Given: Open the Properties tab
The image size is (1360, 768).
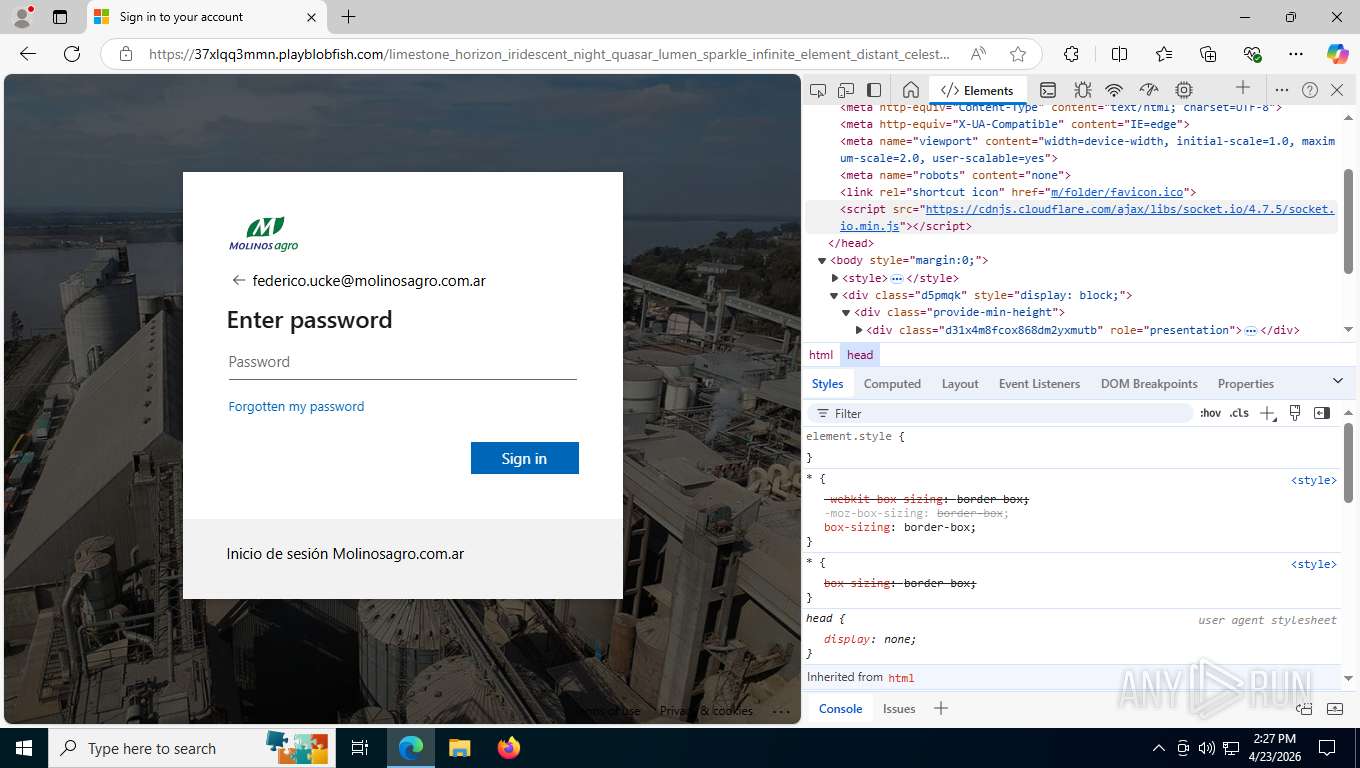Looking at the screenshot, I should (x=1245, y=384).
